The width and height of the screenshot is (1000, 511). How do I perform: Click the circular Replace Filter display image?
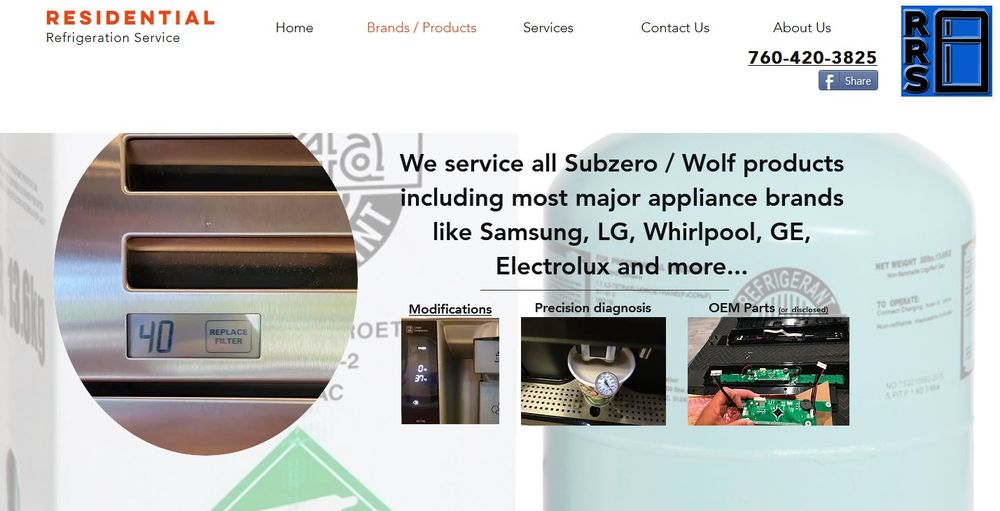coord(205,293)
